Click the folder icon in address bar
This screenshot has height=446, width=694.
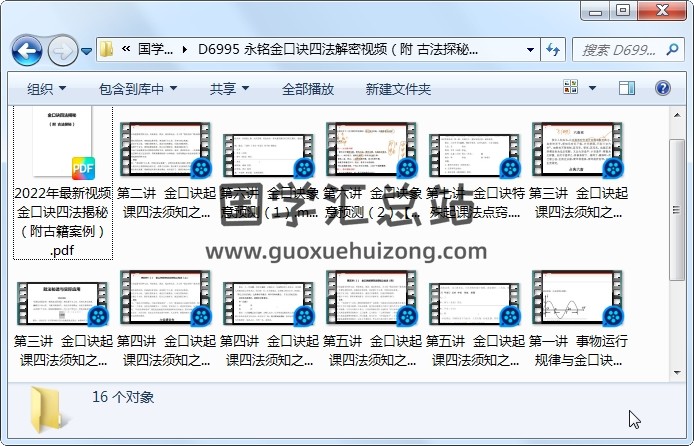(x=107, y=49)
